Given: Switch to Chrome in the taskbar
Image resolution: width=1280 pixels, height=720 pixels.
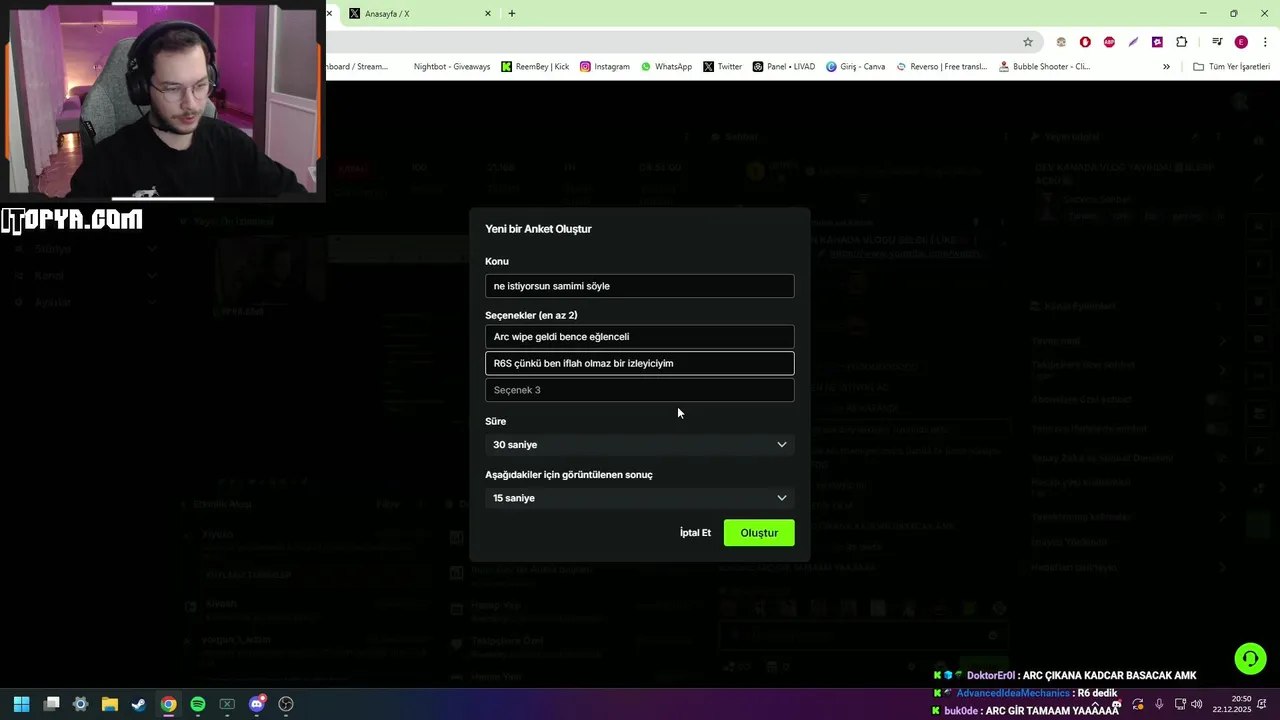Looking at the screenshot, I should pyautogui.click(x=169, y=704).
